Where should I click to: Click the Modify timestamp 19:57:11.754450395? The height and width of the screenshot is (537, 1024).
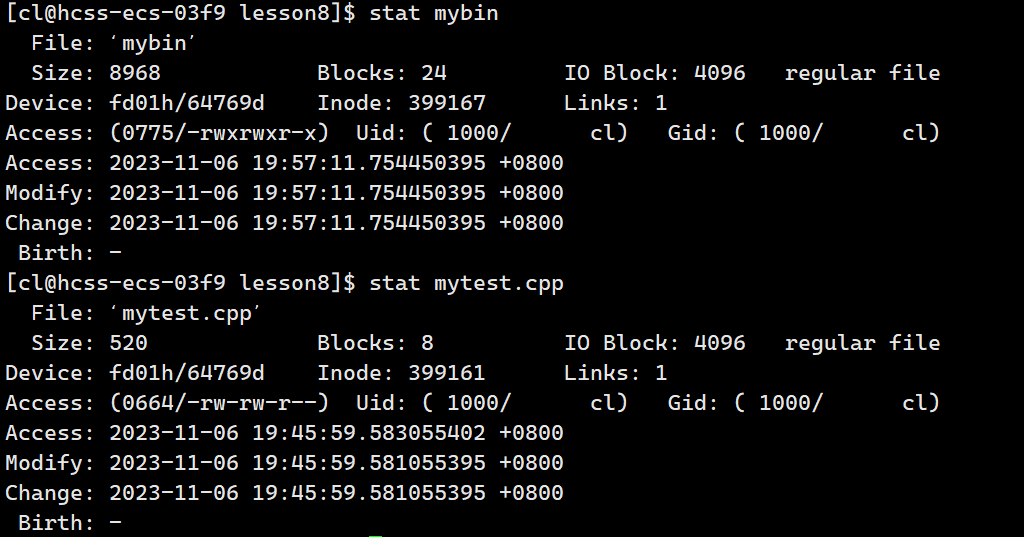click(369, 193)
